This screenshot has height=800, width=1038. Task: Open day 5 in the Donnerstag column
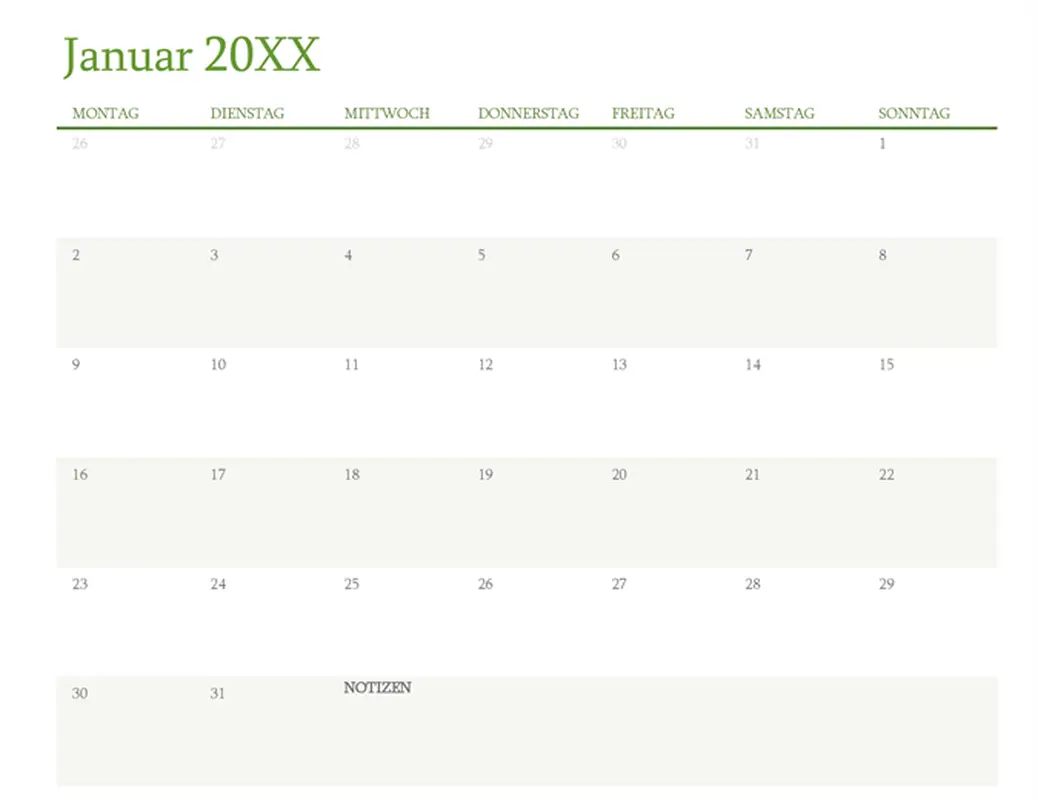pyautogui.click(x=482, y=255)
